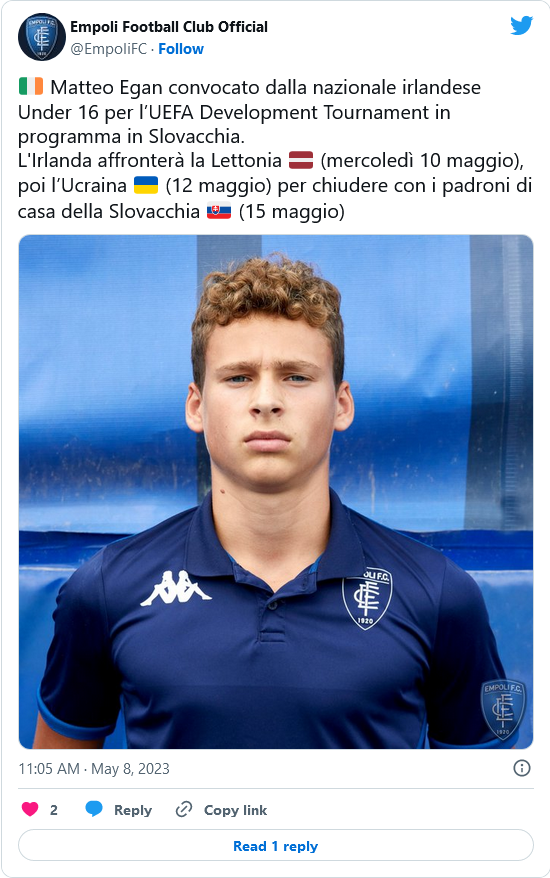Click the Slovakia flag emoji
Viewport: 550px width, 878px height.
219,211
